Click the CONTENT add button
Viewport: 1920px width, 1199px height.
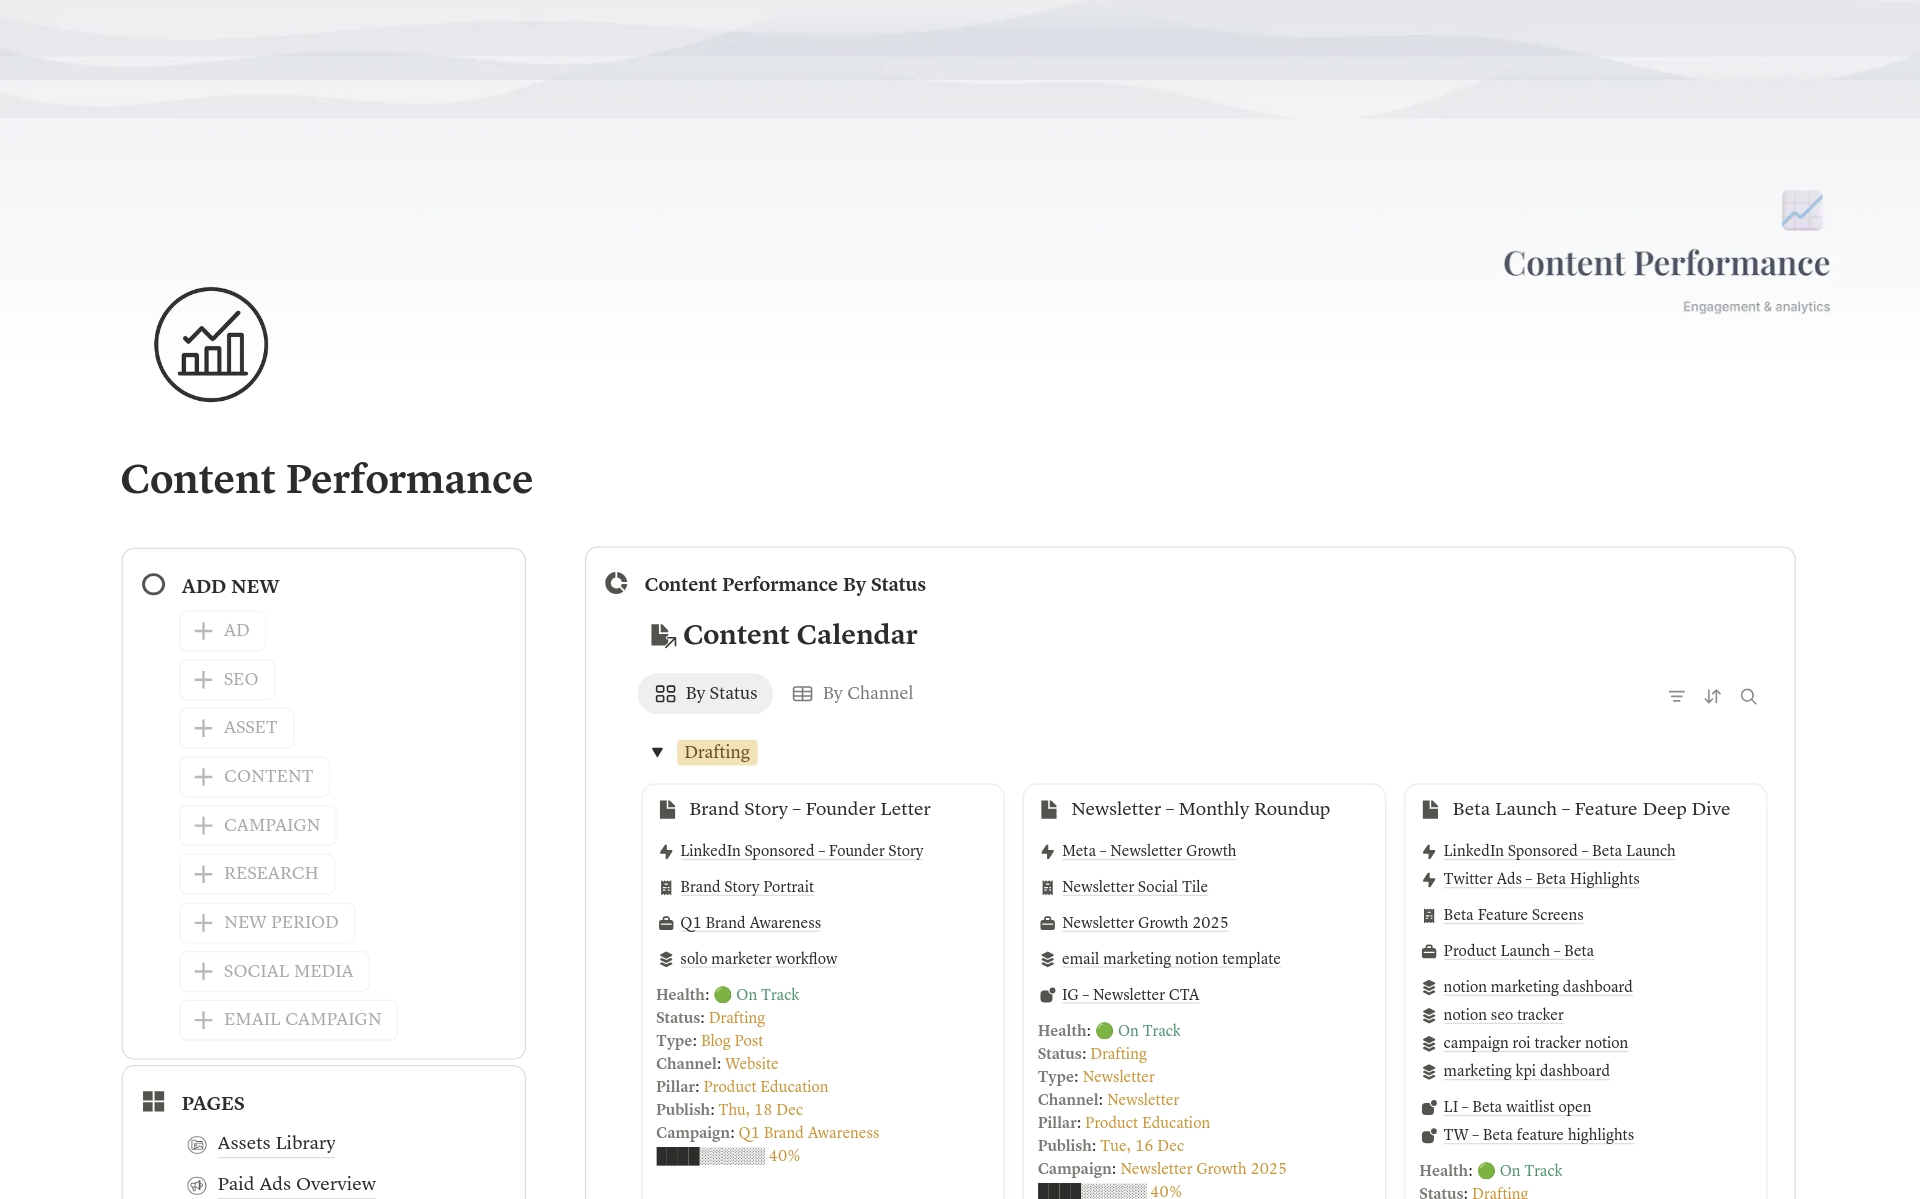point(255,777)
